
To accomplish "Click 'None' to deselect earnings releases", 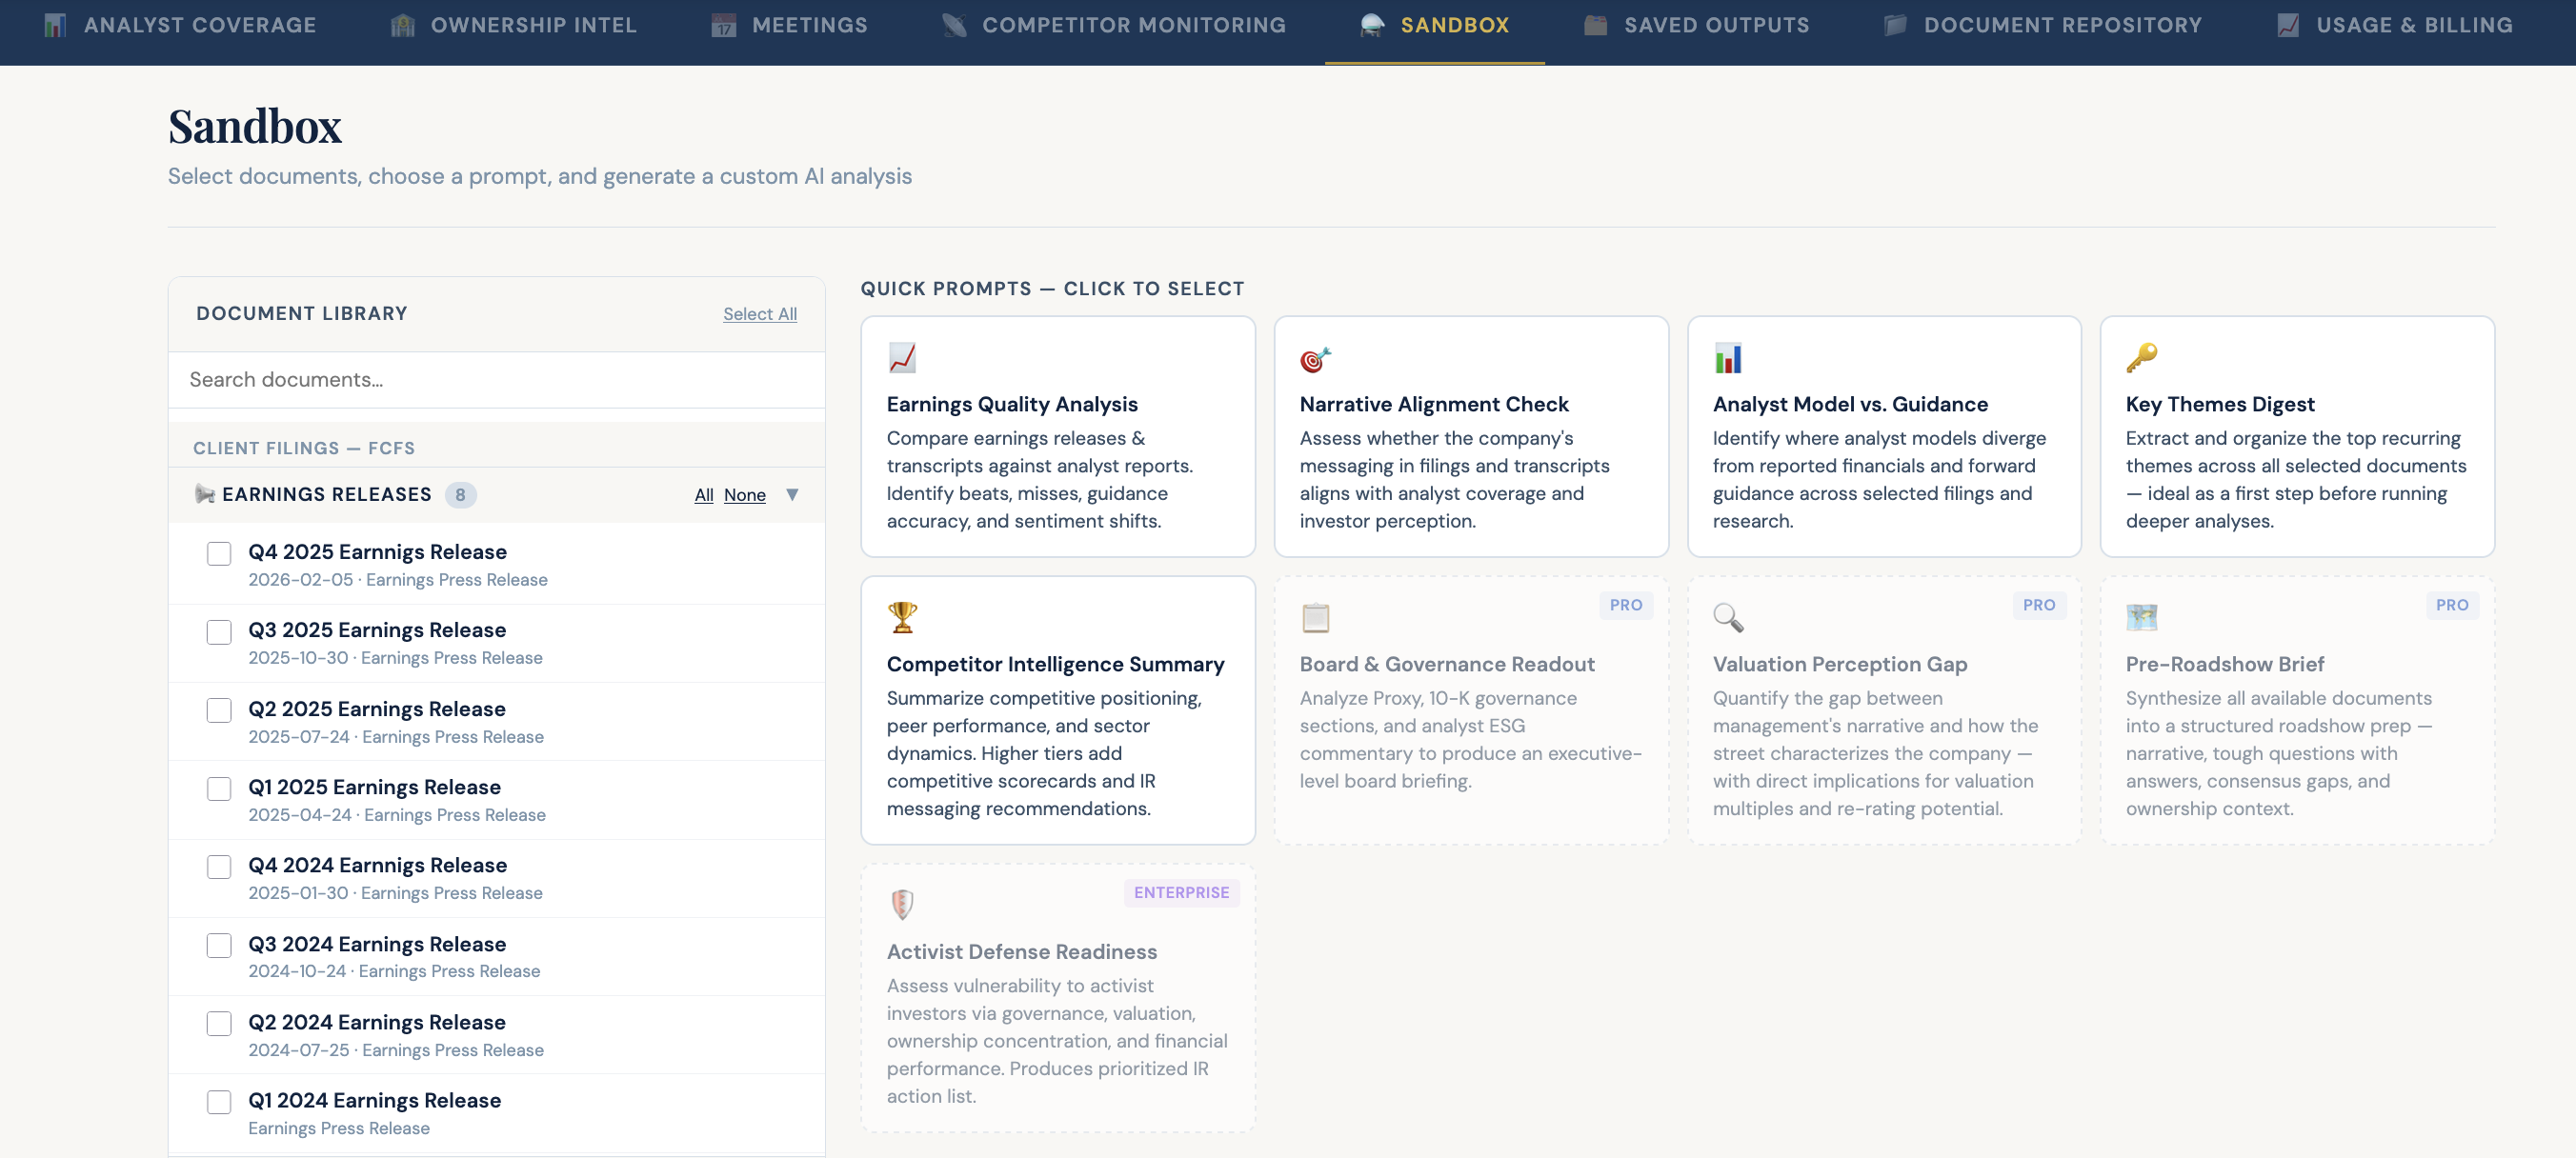I will click(x=745, y=494).
